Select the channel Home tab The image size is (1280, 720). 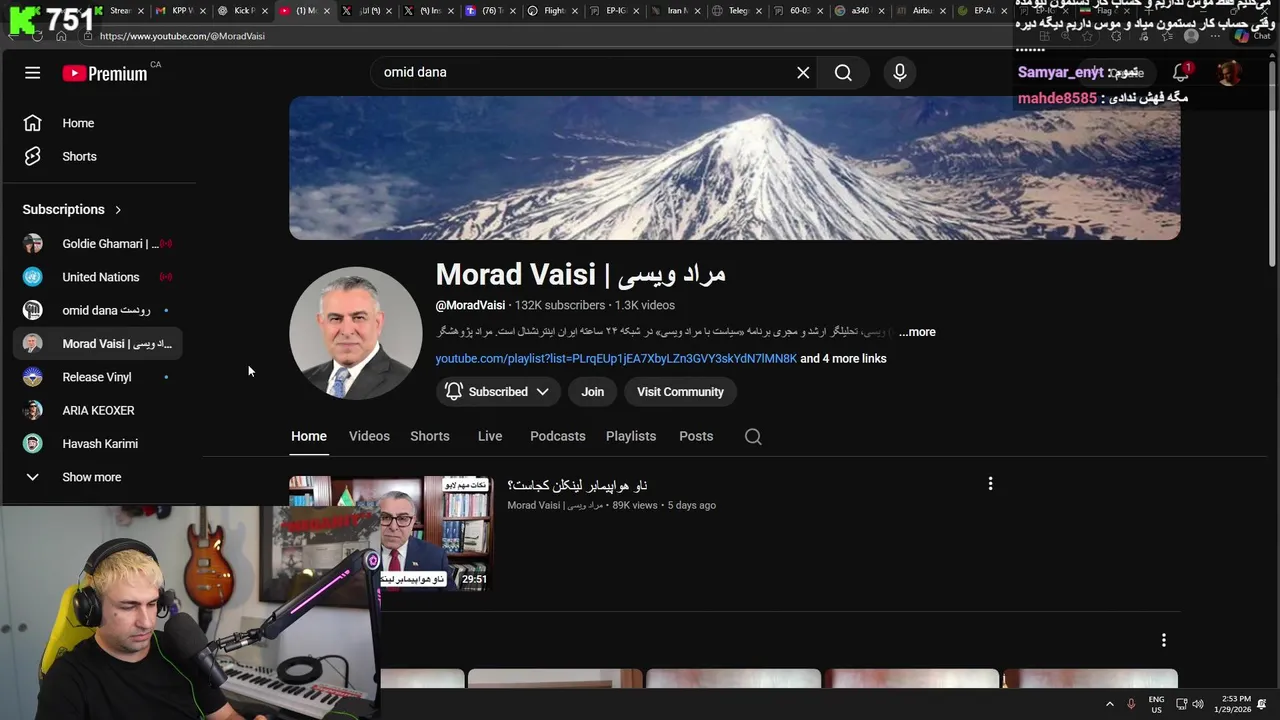(x=309, y=436)
